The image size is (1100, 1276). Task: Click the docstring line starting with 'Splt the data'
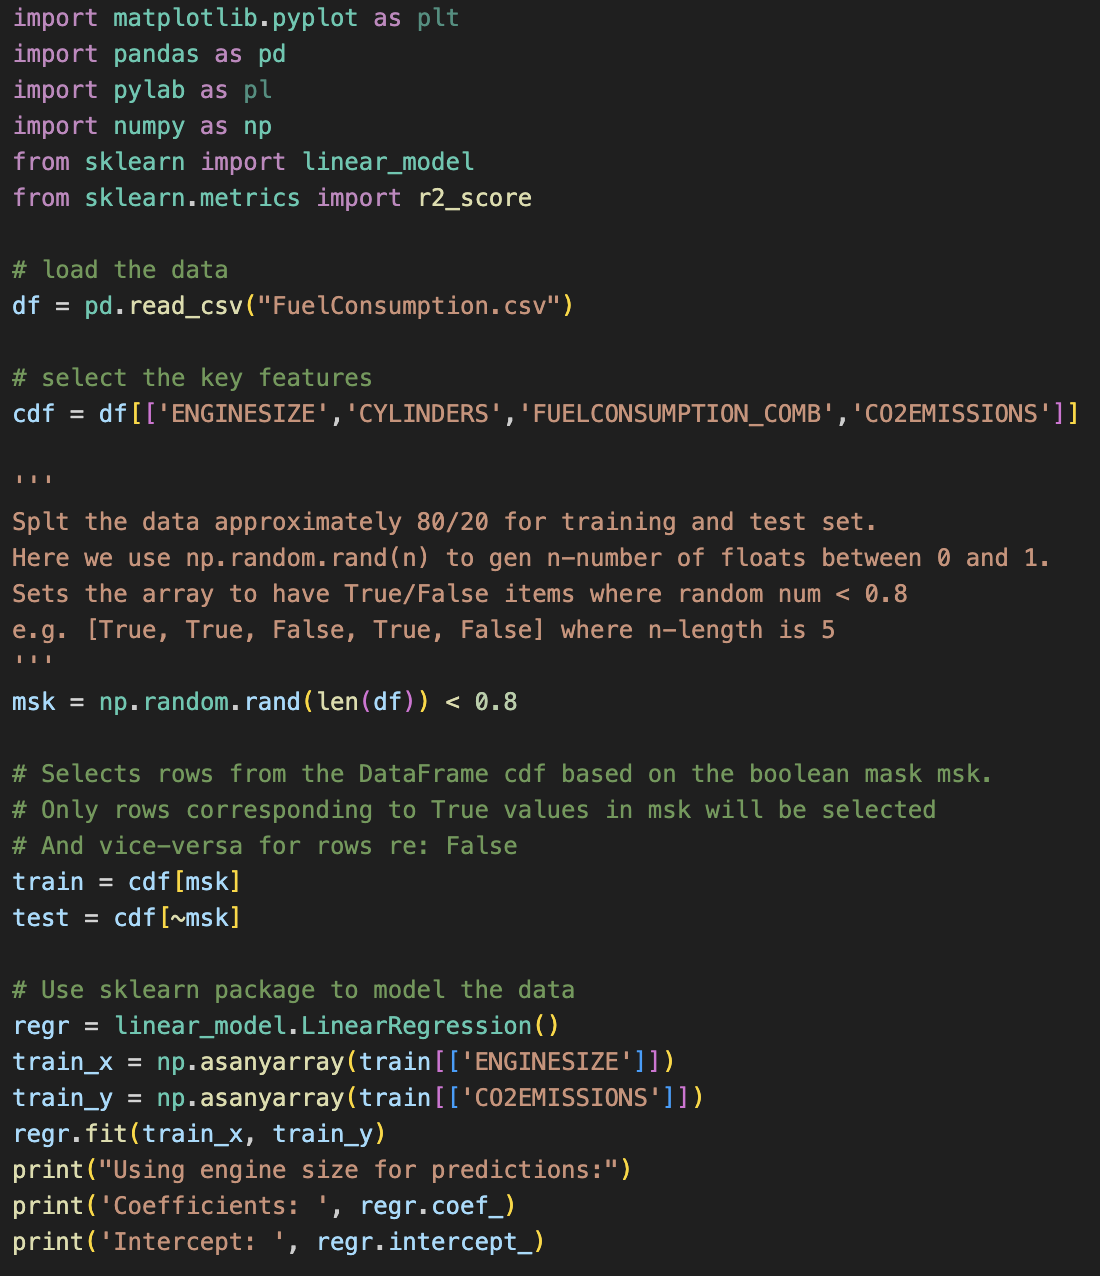click(x=443, y=522)
